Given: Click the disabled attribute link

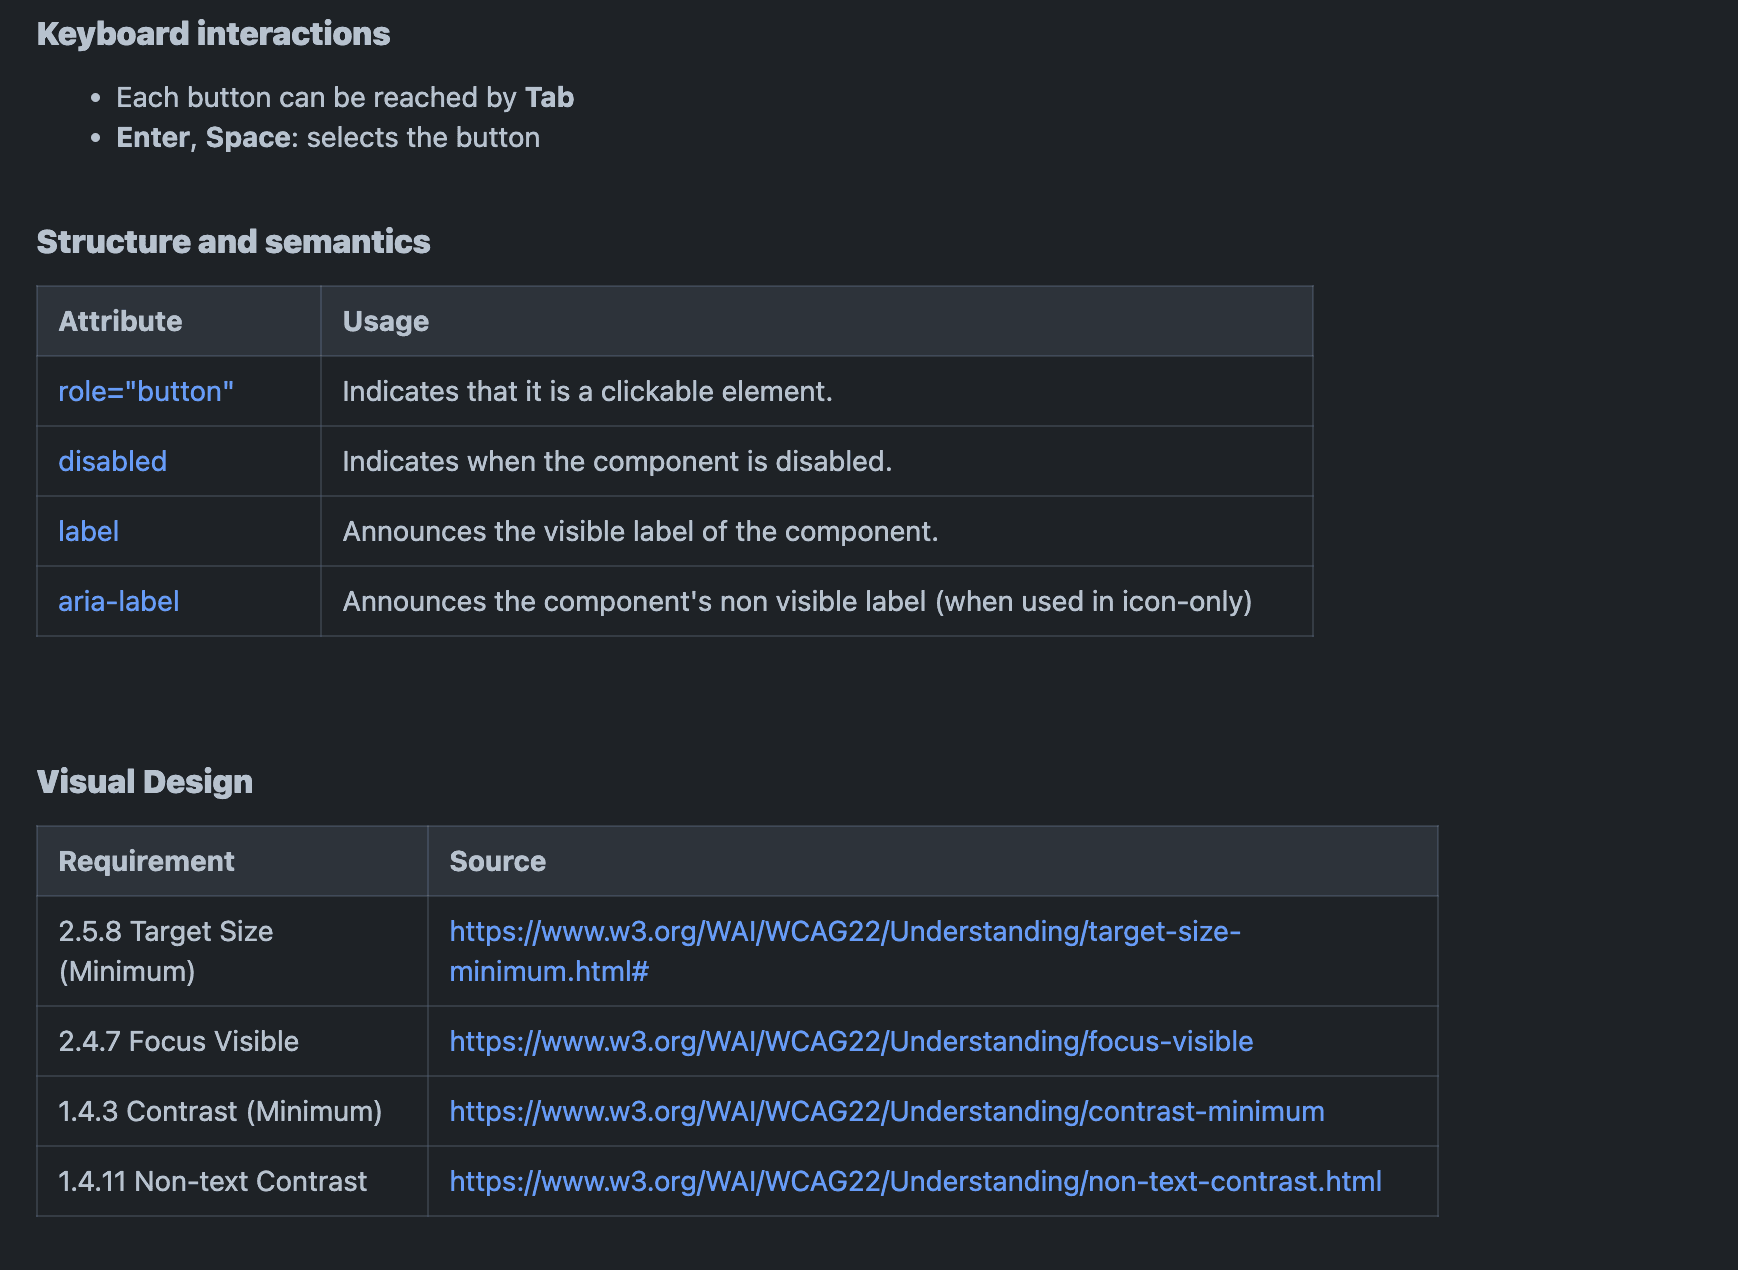Looking at the screenshot, I should click(112, 461).
